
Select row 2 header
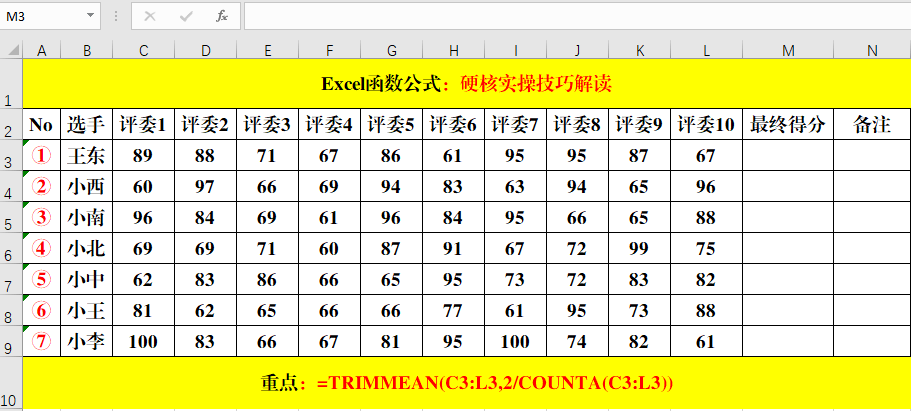pos(11,124)
